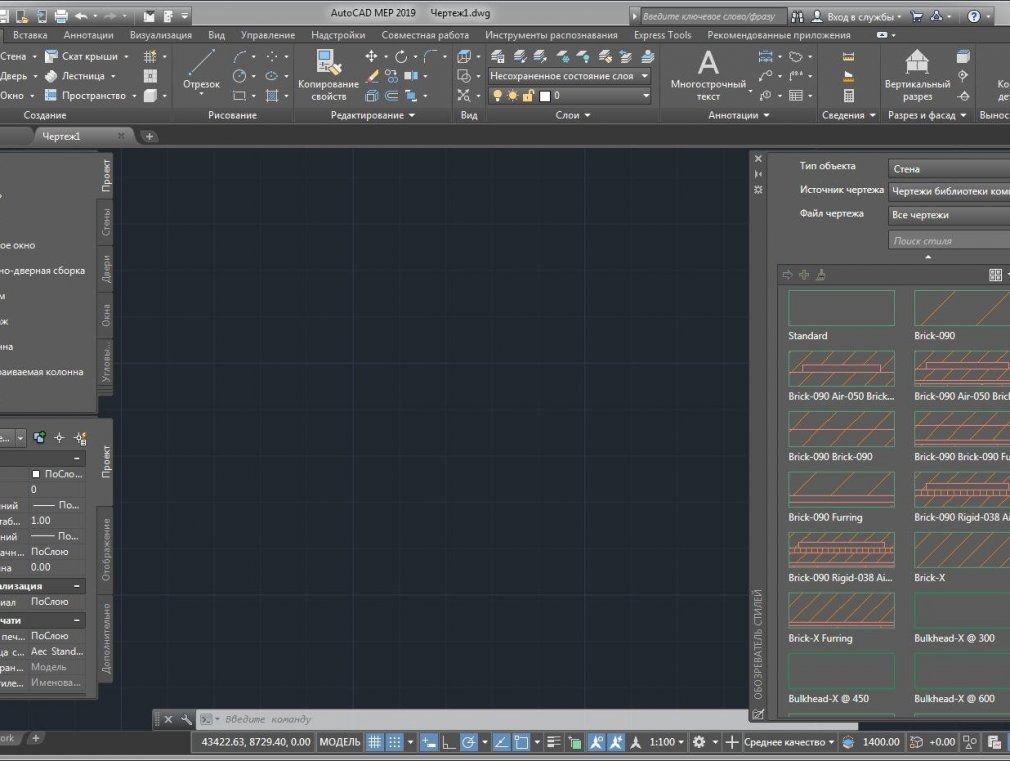
Task: Click the Поиск стиля search field
Action: pos(948,240)
